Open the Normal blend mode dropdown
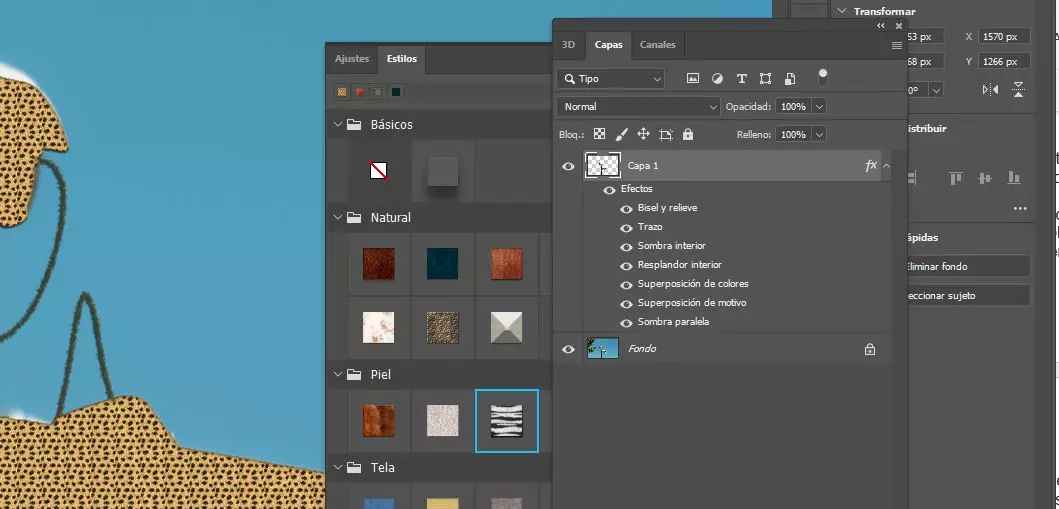 click(x=638, y=106)
